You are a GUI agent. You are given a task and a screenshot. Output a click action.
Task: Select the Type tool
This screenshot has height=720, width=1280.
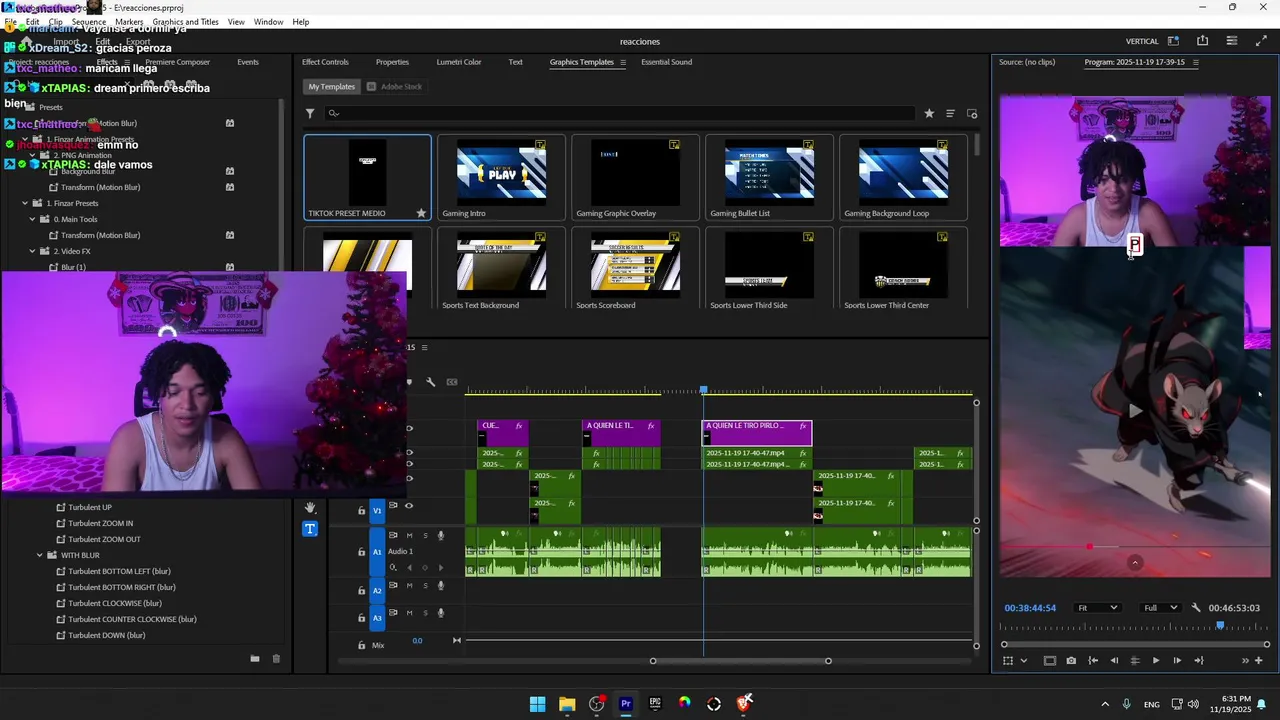click(x=310, y=529)
